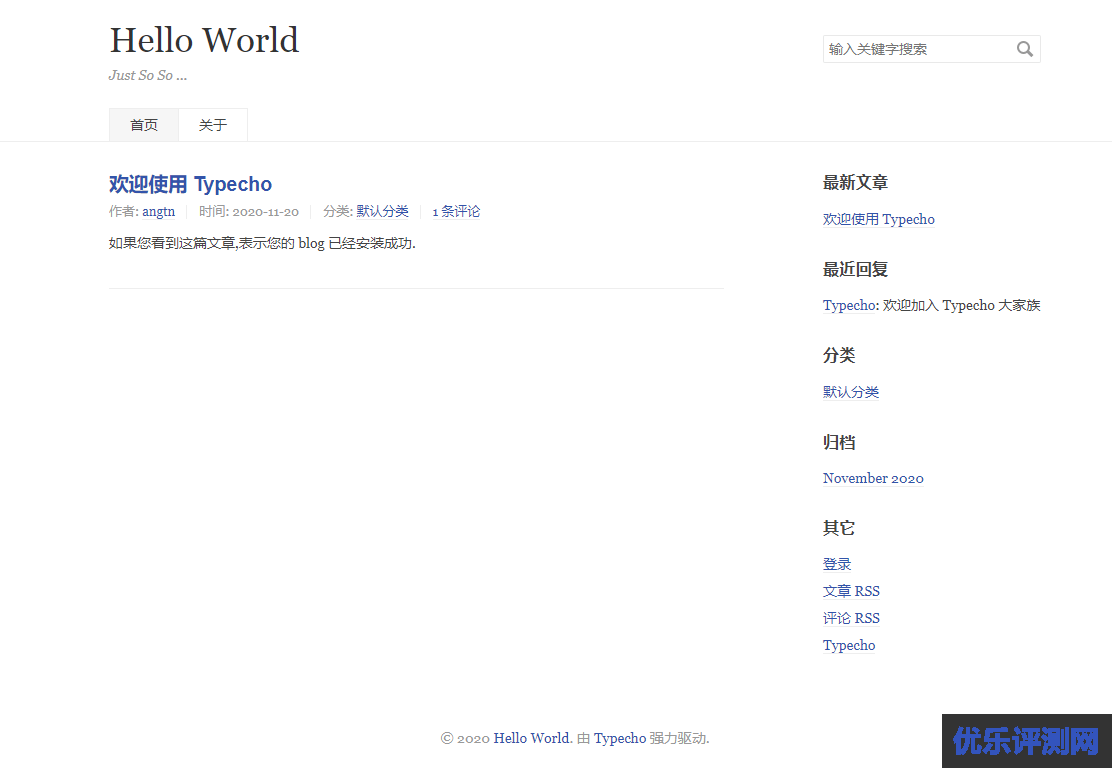Open 默认分类 in the sidebar 分类 section
This screenshot has height=768, width=1112.
[x=850, y=391]
